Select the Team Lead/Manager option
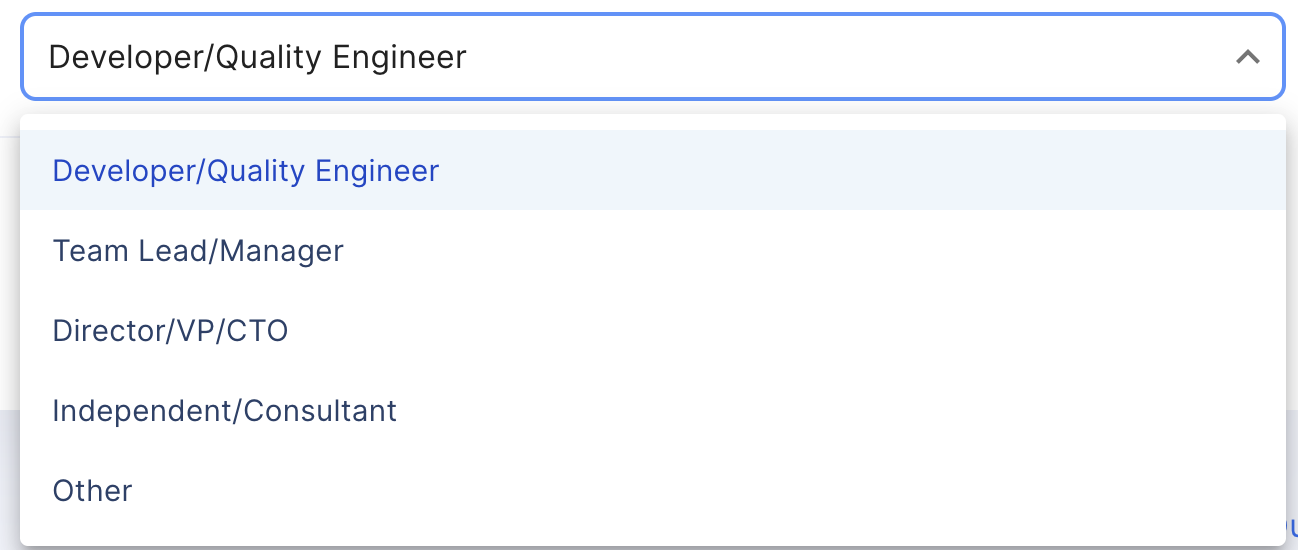The height and width of the screenshot is (550, 1298). 198,250
